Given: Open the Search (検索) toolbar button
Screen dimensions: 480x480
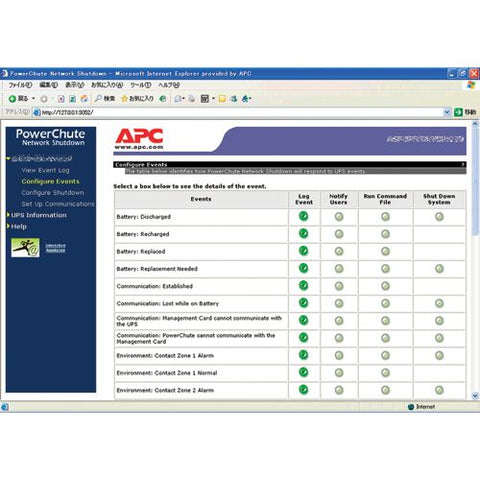Looking at the screenshot, I should 105,98.
